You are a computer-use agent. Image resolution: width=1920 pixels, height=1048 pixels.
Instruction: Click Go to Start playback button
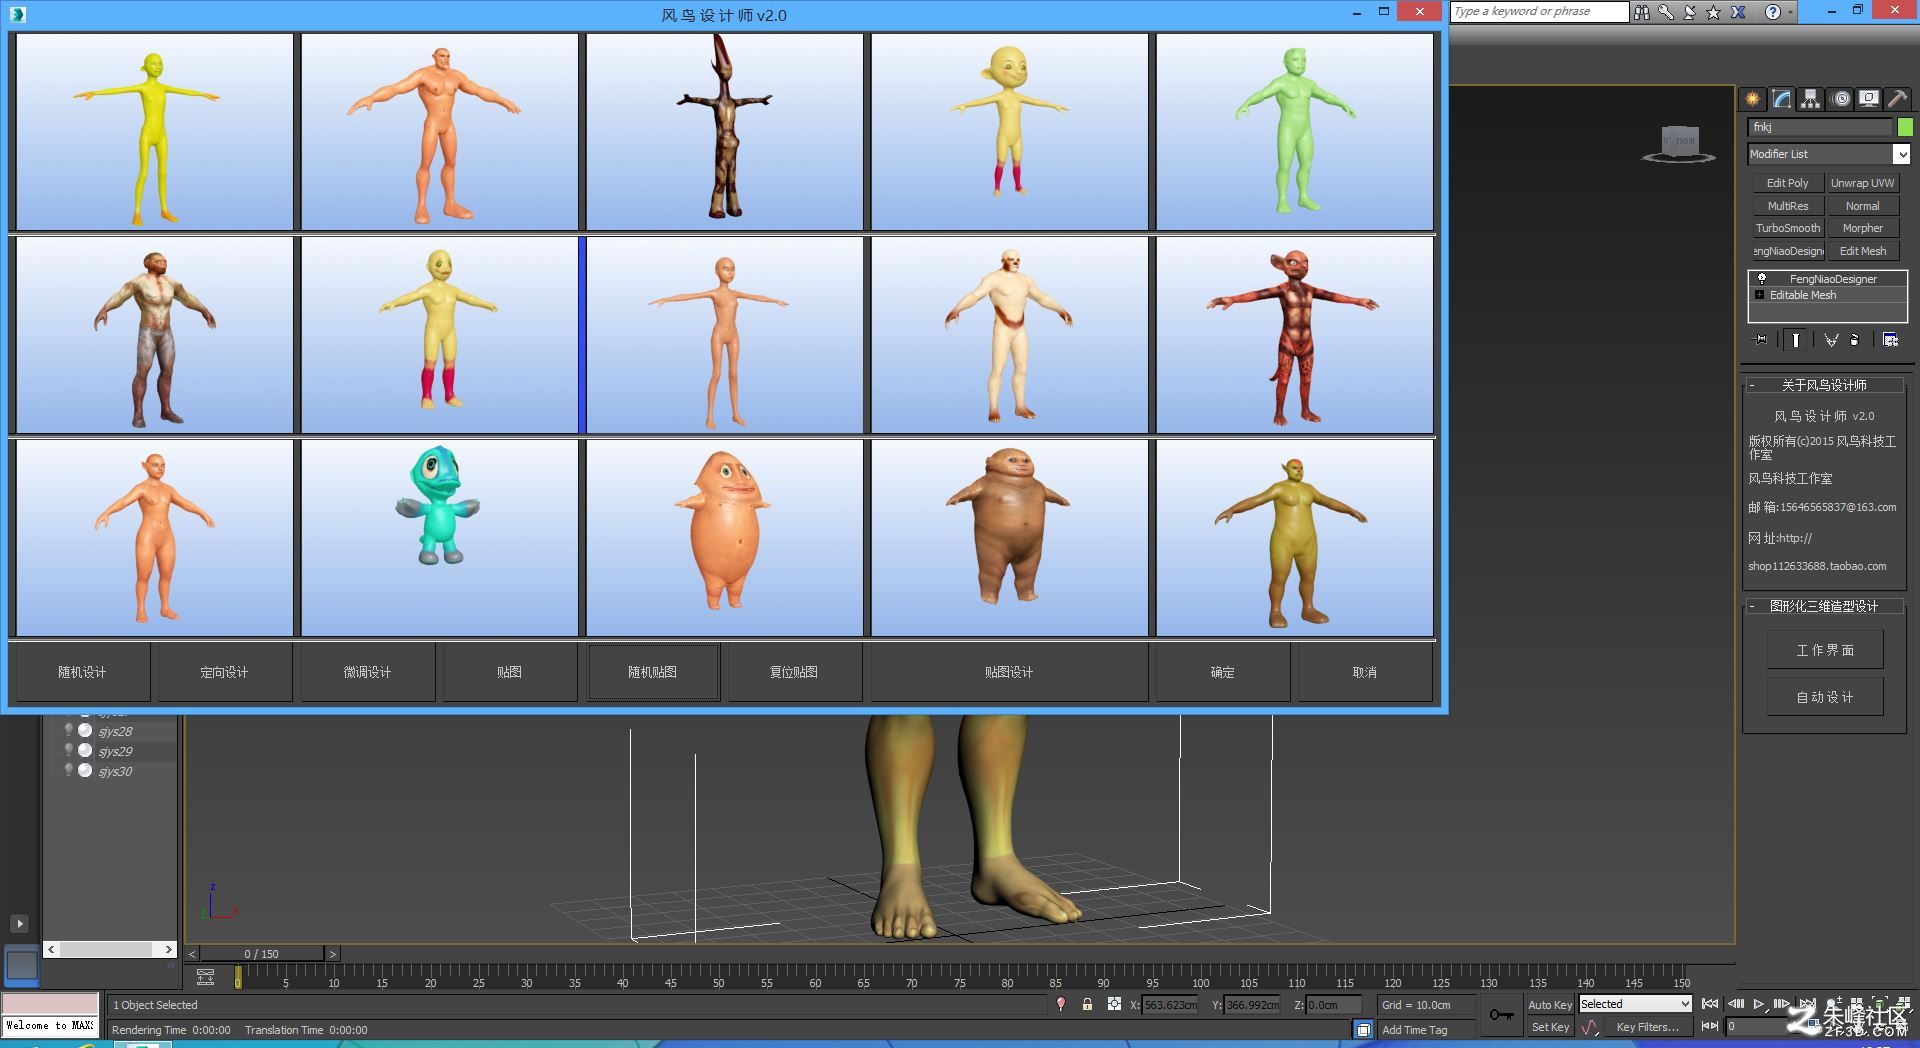(1710, 1004)
